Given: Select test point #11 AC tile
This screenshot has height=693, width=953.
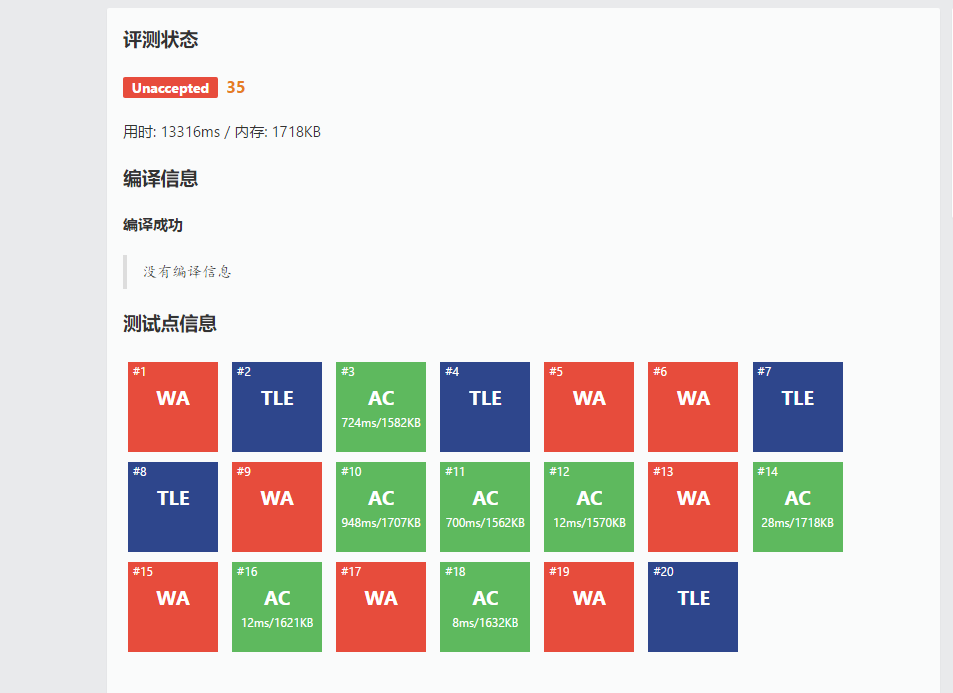Looking at the screenshot, I should (485, 507).
